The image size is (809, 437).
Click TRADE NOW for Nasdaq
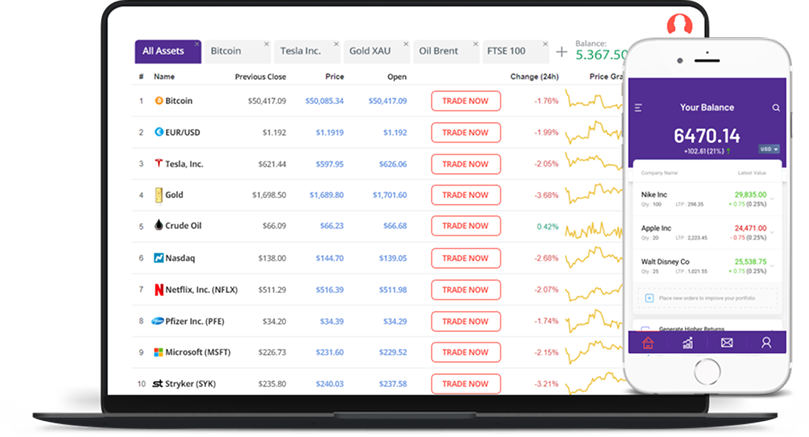pos(466,258)
